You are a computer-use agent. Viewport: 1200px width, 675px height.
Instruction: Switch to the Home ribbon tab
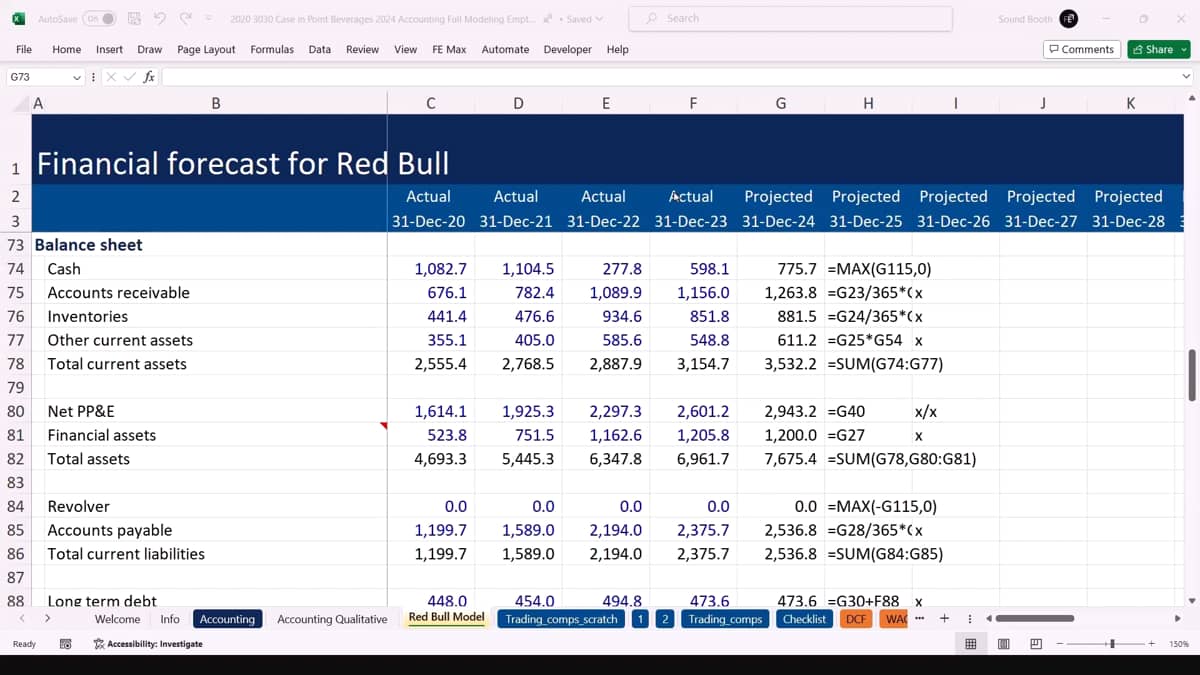(x=67, y=49)
